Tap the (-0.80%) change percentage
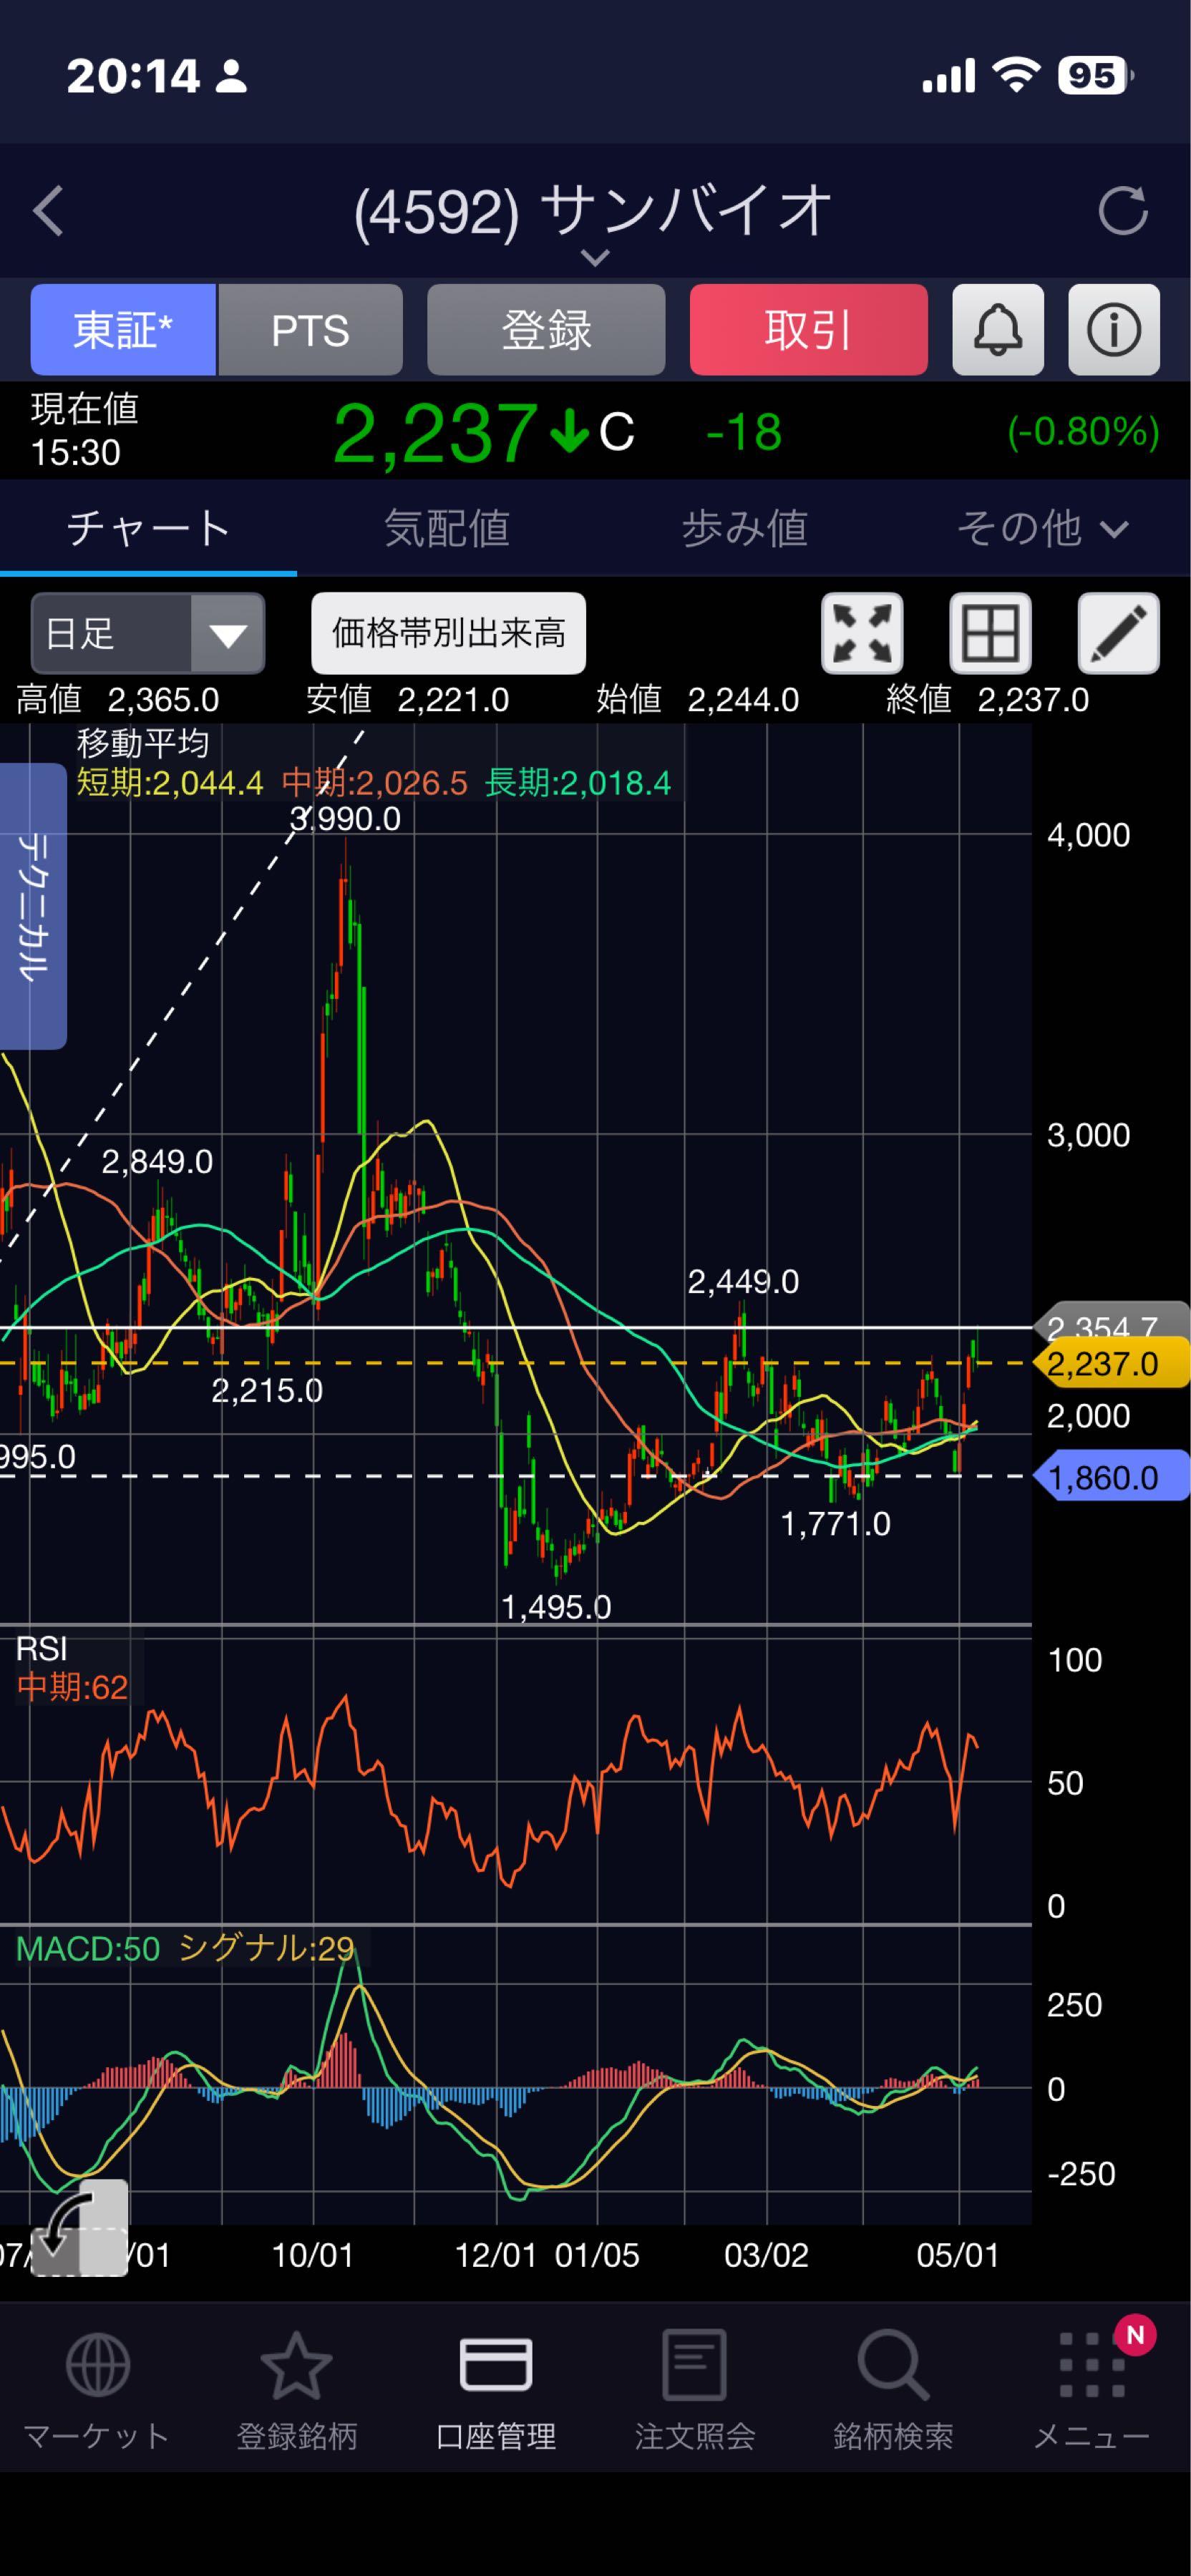Viewport: 1191px width, 2576px height. coord(1083,432)
